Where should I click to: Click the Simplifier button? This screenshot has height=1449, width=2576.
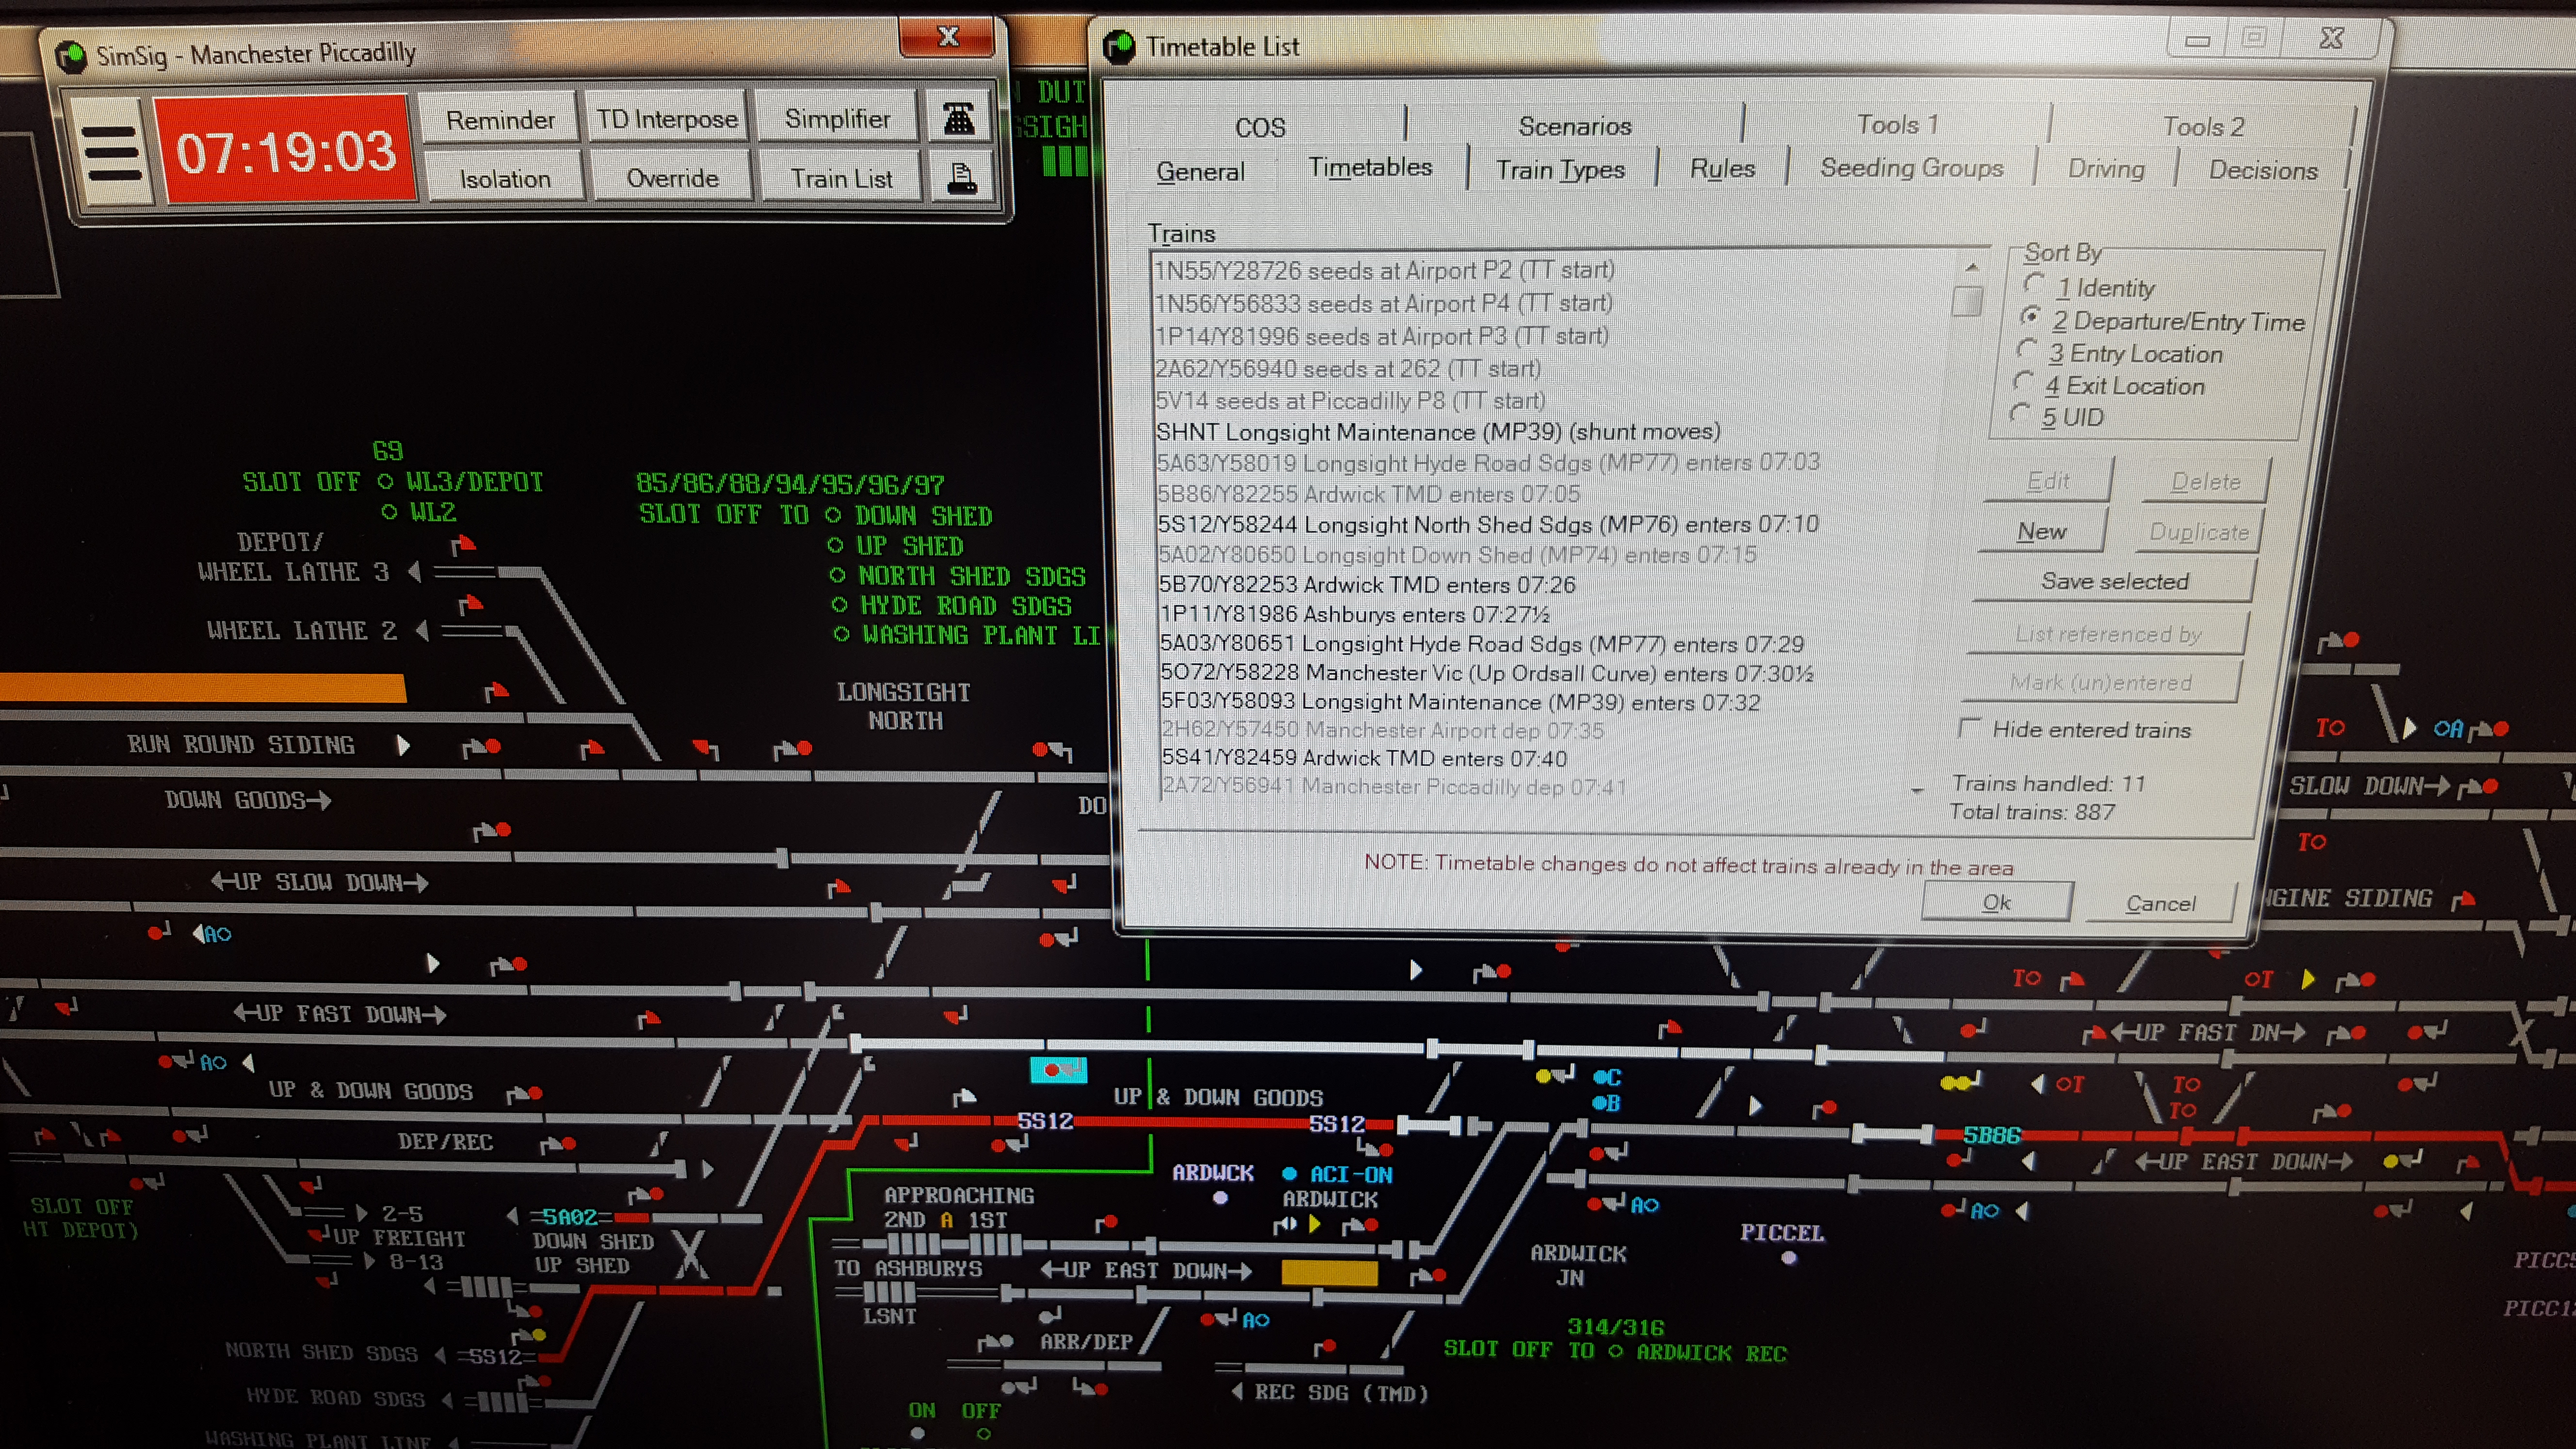[837, 118]
